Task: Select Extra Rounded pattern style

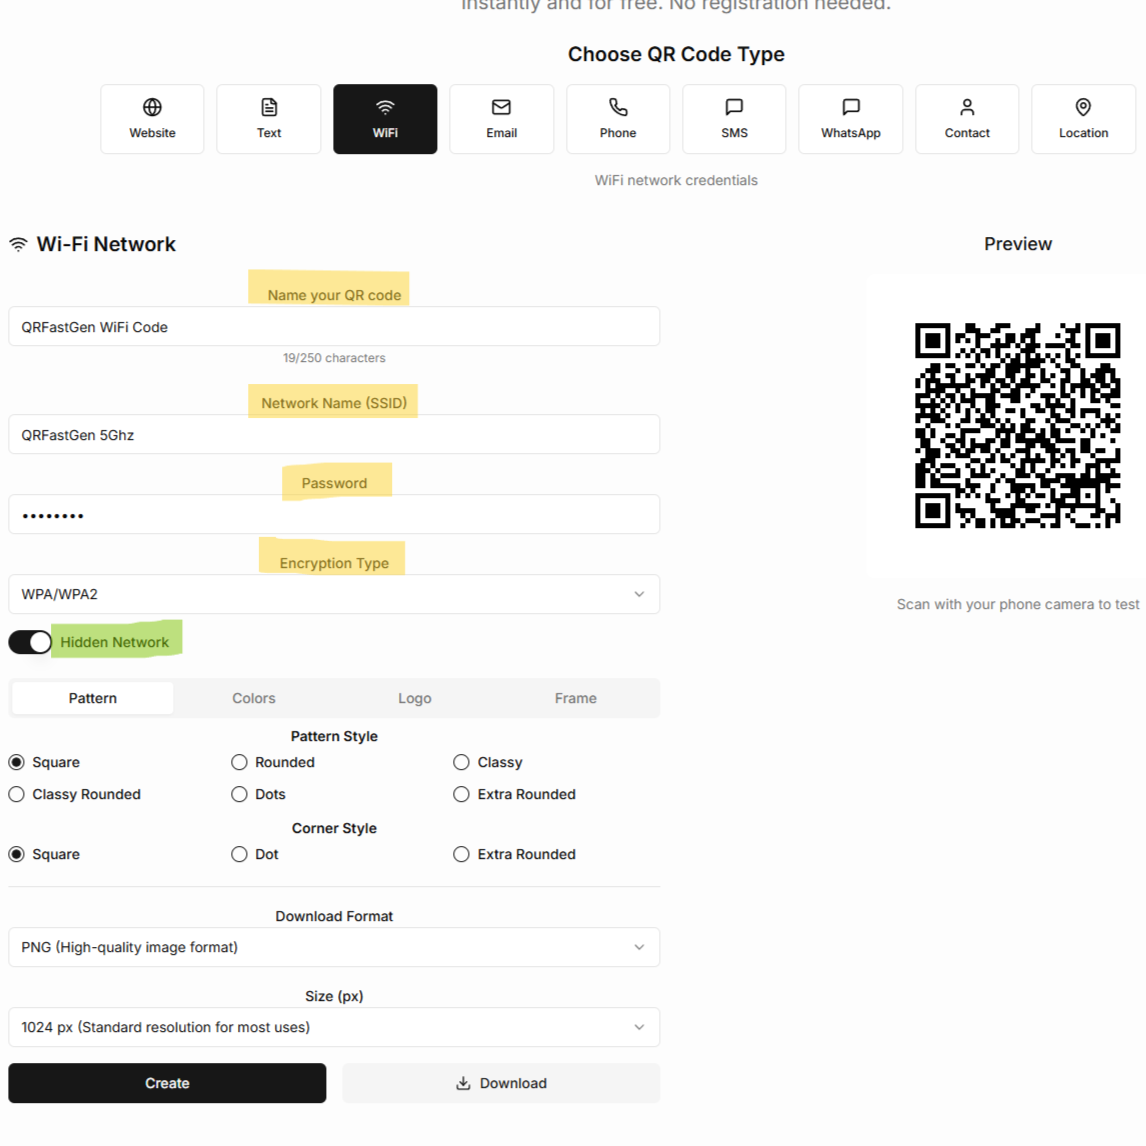Action: point(461,794)
